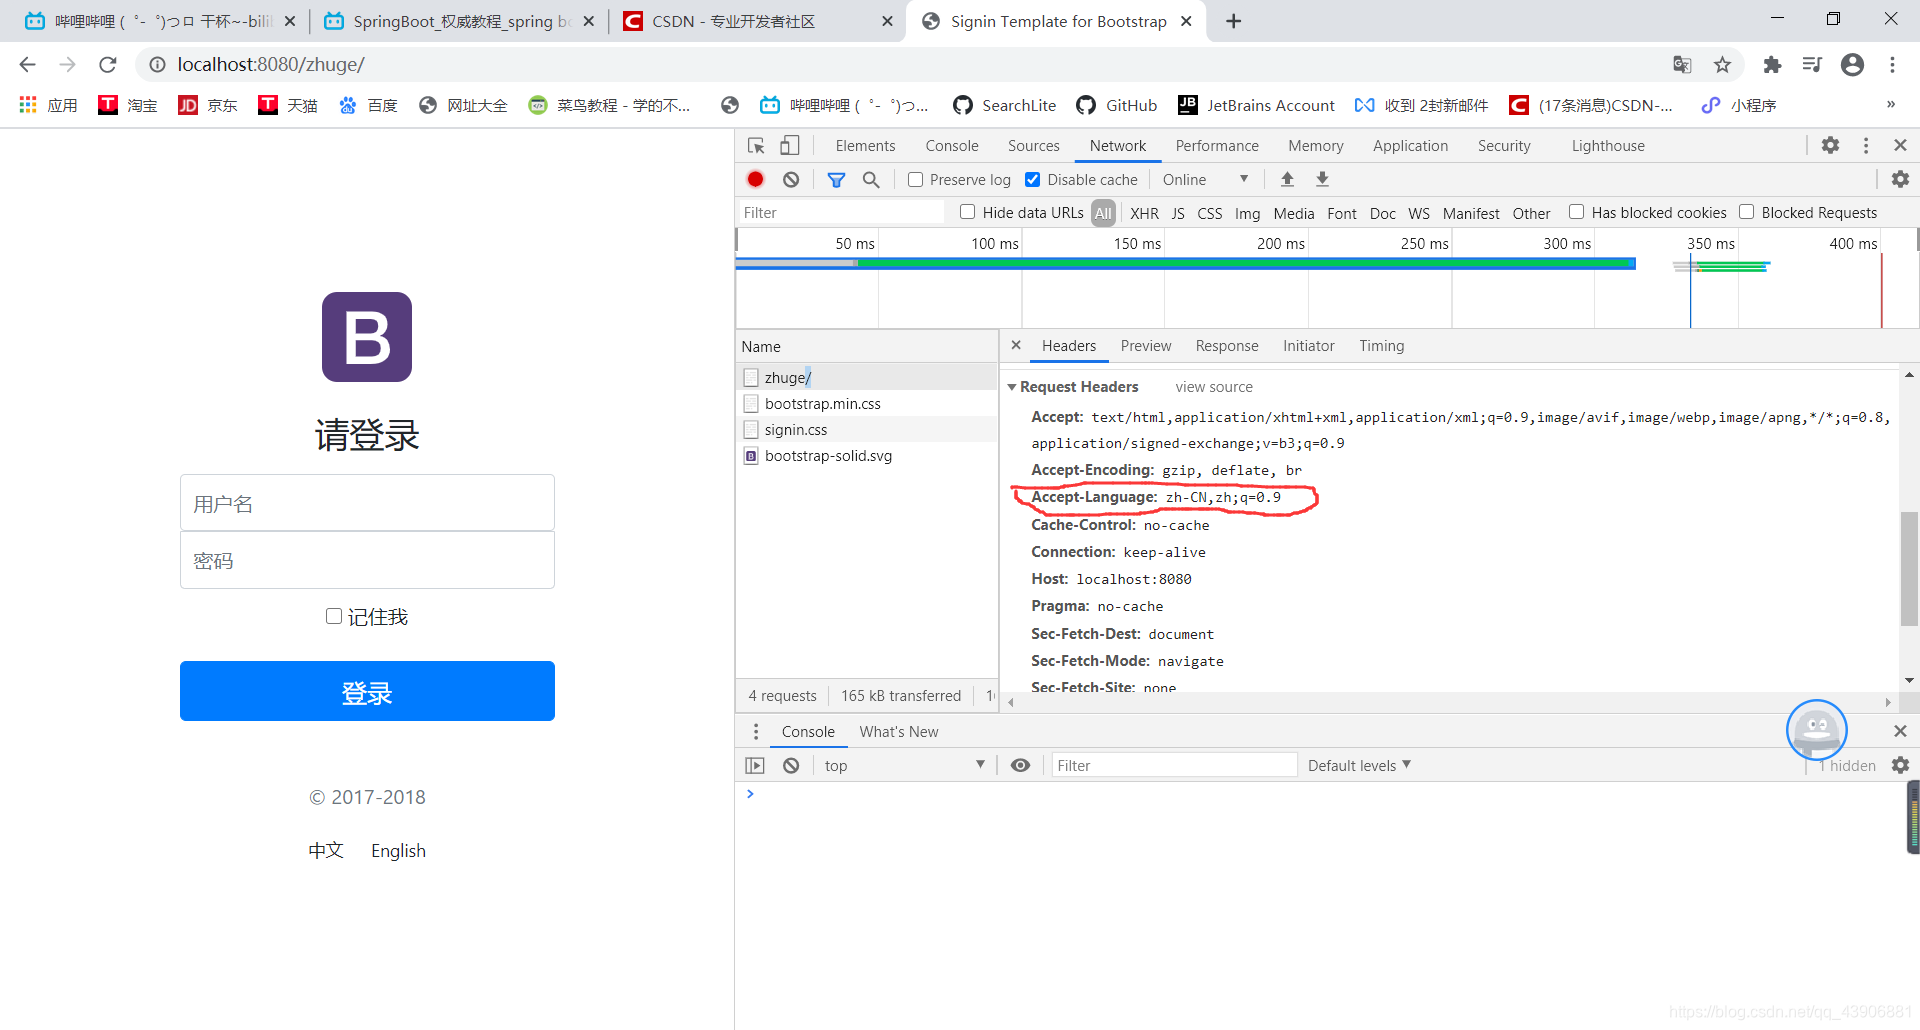Open a new browser tab

pos(1234,21)
